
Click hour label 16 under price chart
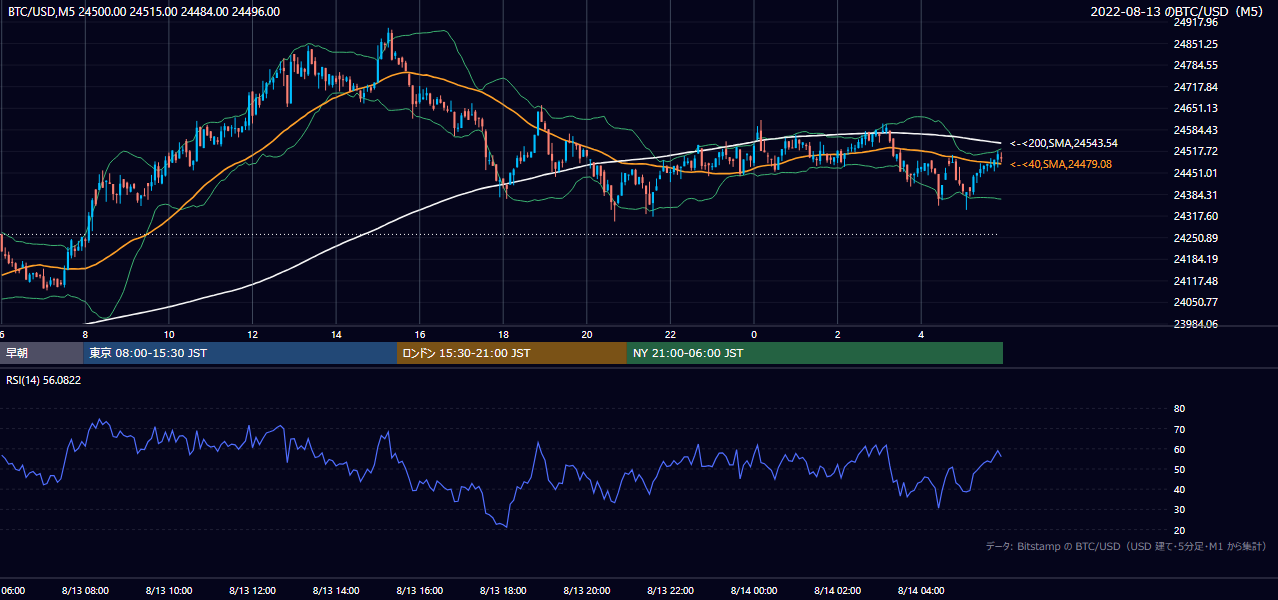pos(420,334)
